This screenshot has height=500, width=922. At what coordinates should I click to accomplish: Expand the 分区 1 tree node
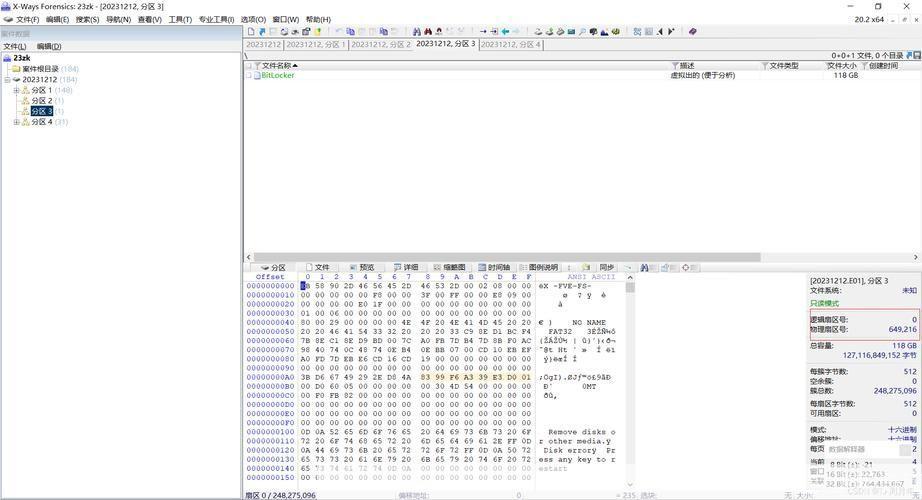(x=16, y=90)
